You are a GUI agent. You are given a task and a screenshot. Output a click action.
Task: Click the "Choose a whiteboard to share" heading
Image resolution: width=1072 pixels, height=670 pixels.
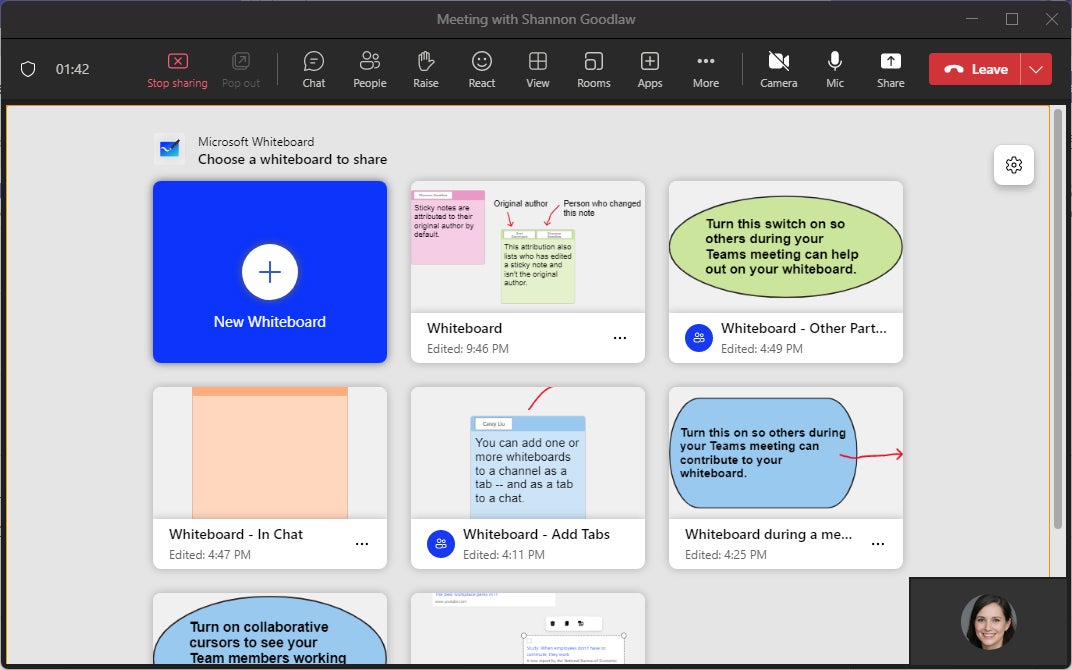pyautogui.click(x=293, y=159)
